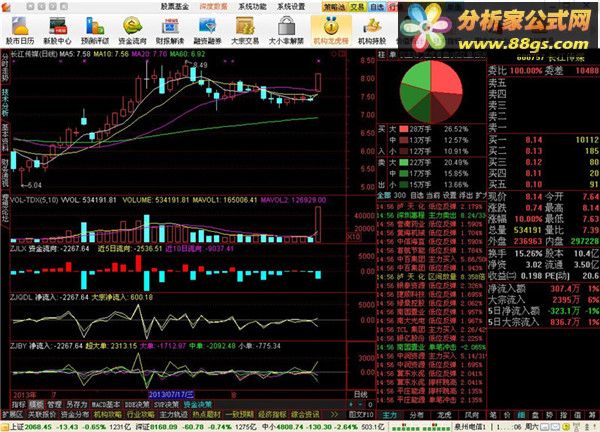Click the blue 自选 tab button

(x=377, y=7)
